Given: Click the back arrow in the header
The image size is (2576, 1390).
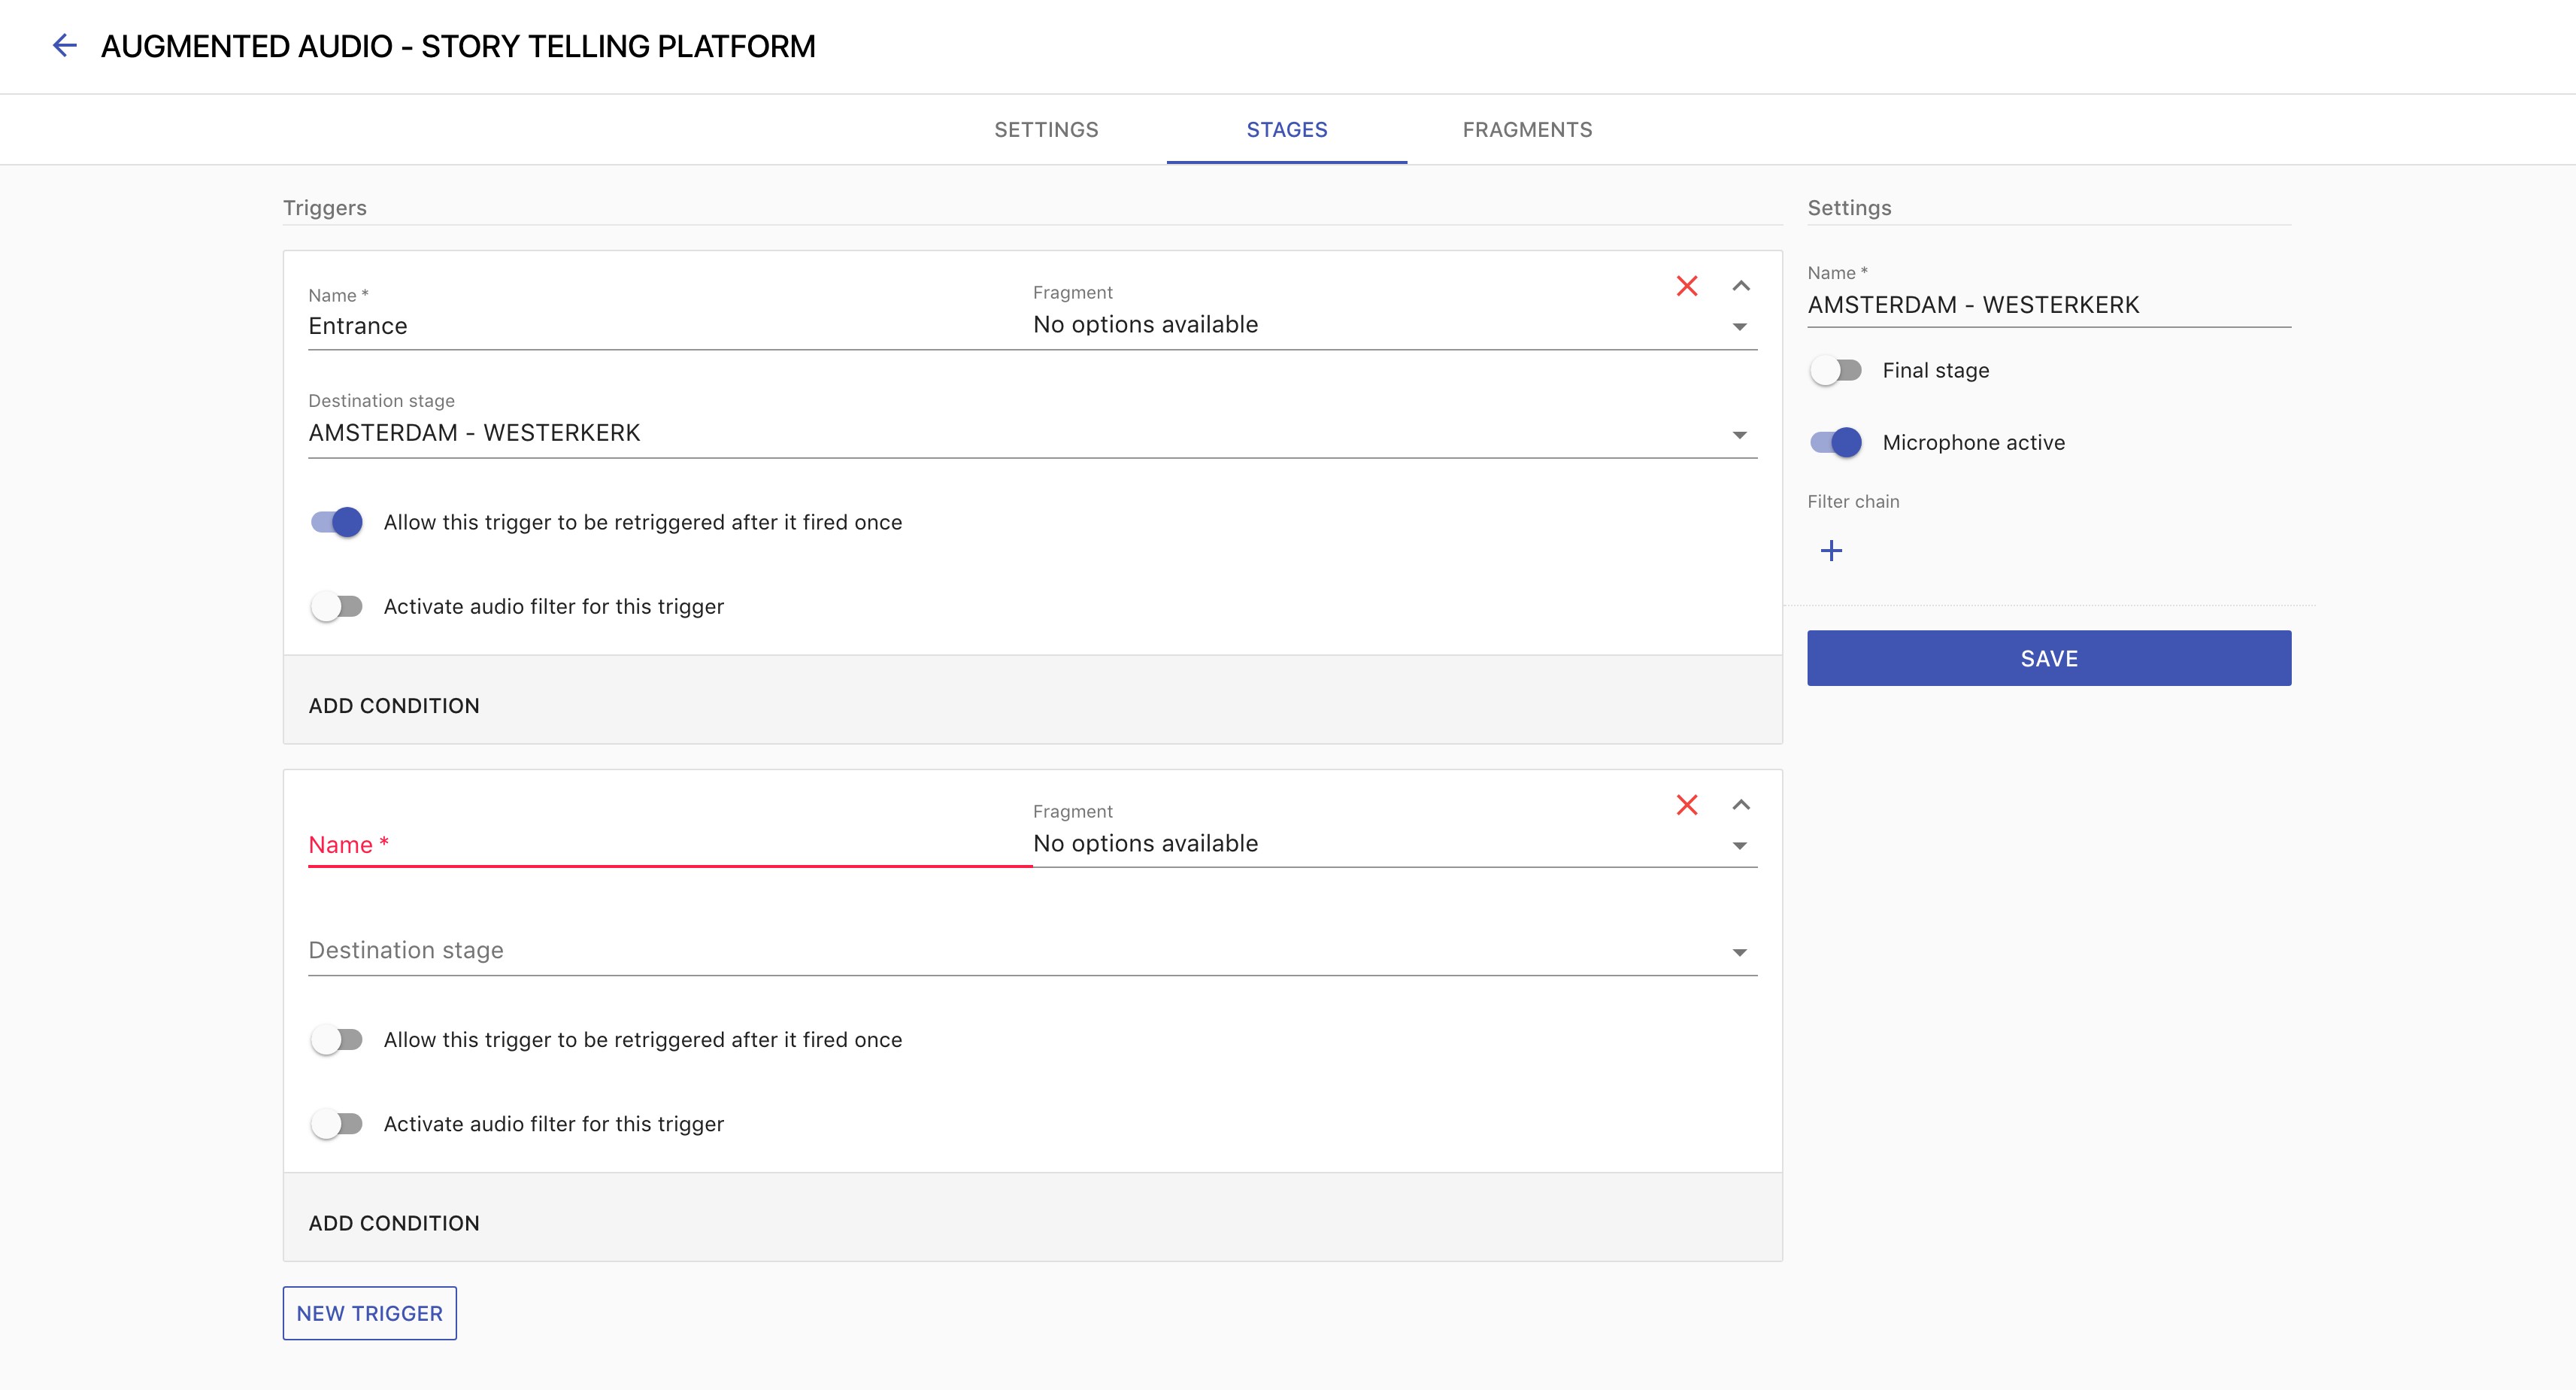Looking at the screenshot, I should coord(64,46).
